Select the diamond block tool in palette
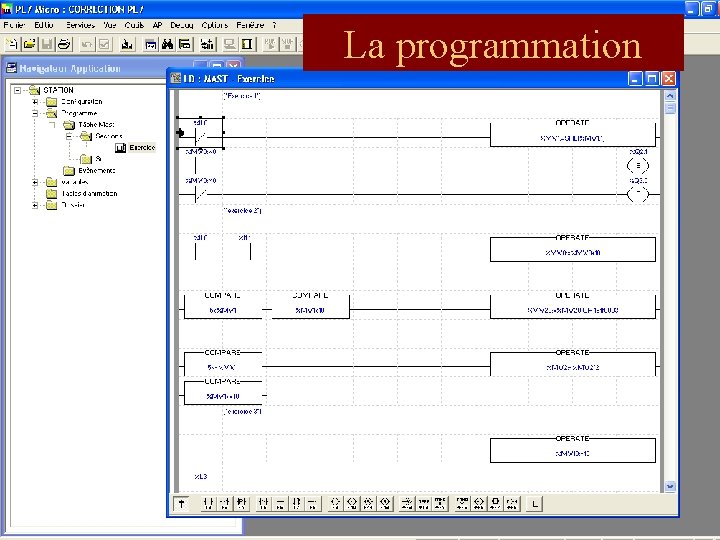Viewport: 720px width, 540px height. tap(478, 504)
